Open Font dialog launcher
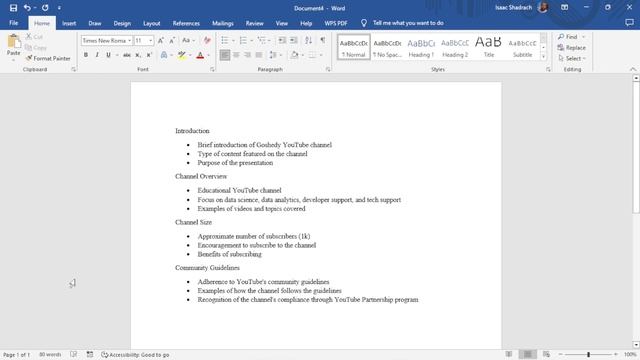The width and height of the screenshot is (640, 360). (x=212, y=69)
